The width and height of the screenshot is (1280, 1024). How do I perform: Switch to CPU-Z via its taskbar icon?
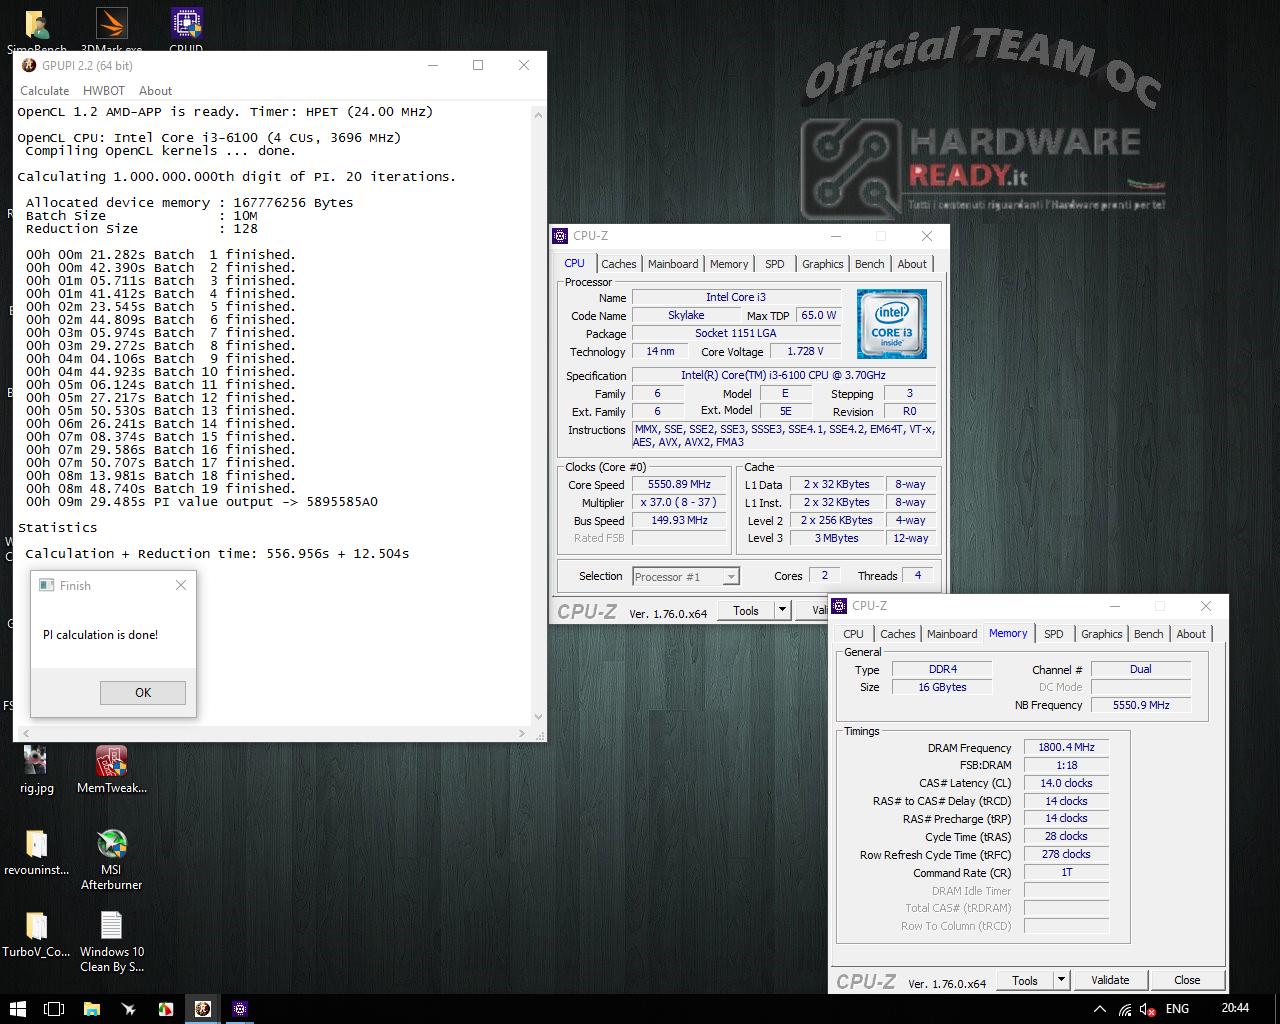240,1008
